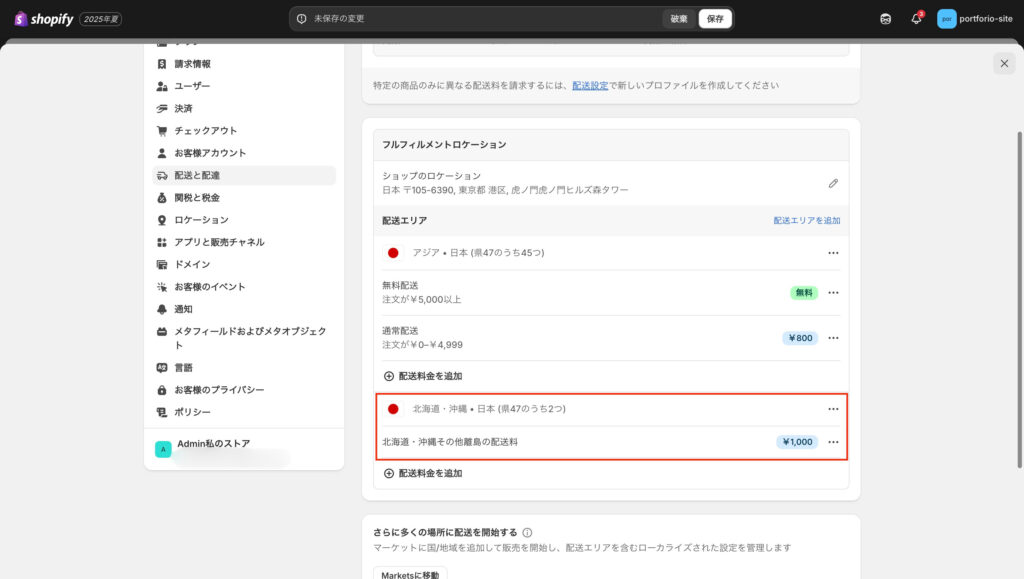Select 関税と税金 in settings sidebar
1024x579 pixels.
click(197, 197)
